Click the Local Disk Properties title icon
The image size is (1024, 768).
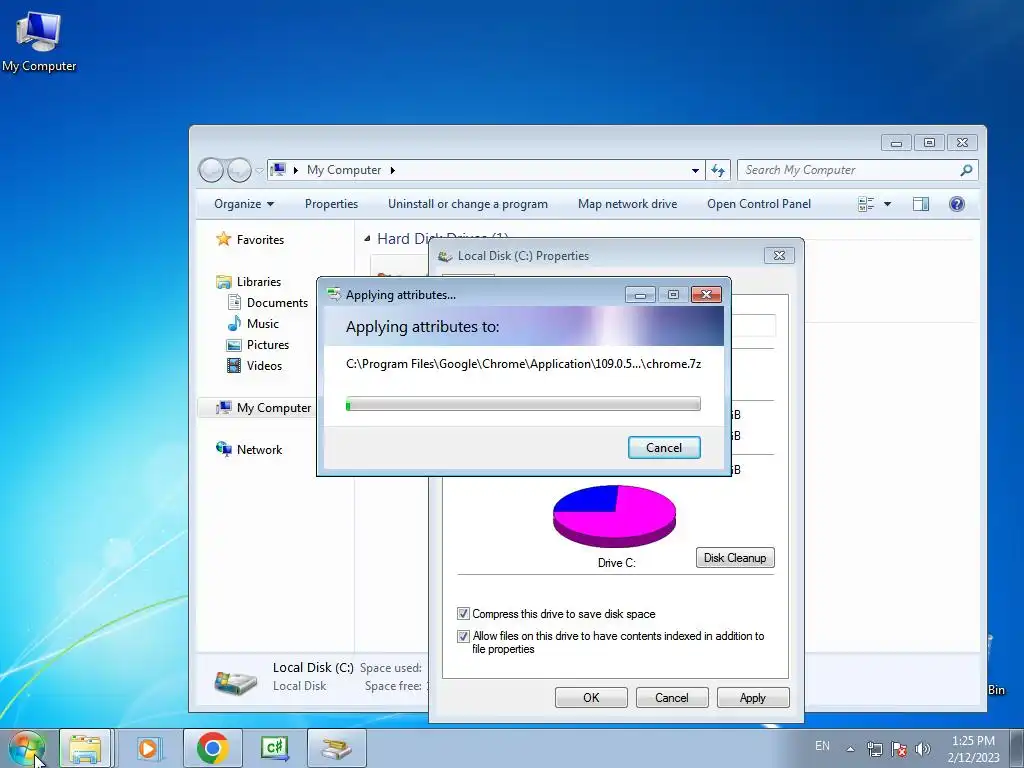click(445, 256)
